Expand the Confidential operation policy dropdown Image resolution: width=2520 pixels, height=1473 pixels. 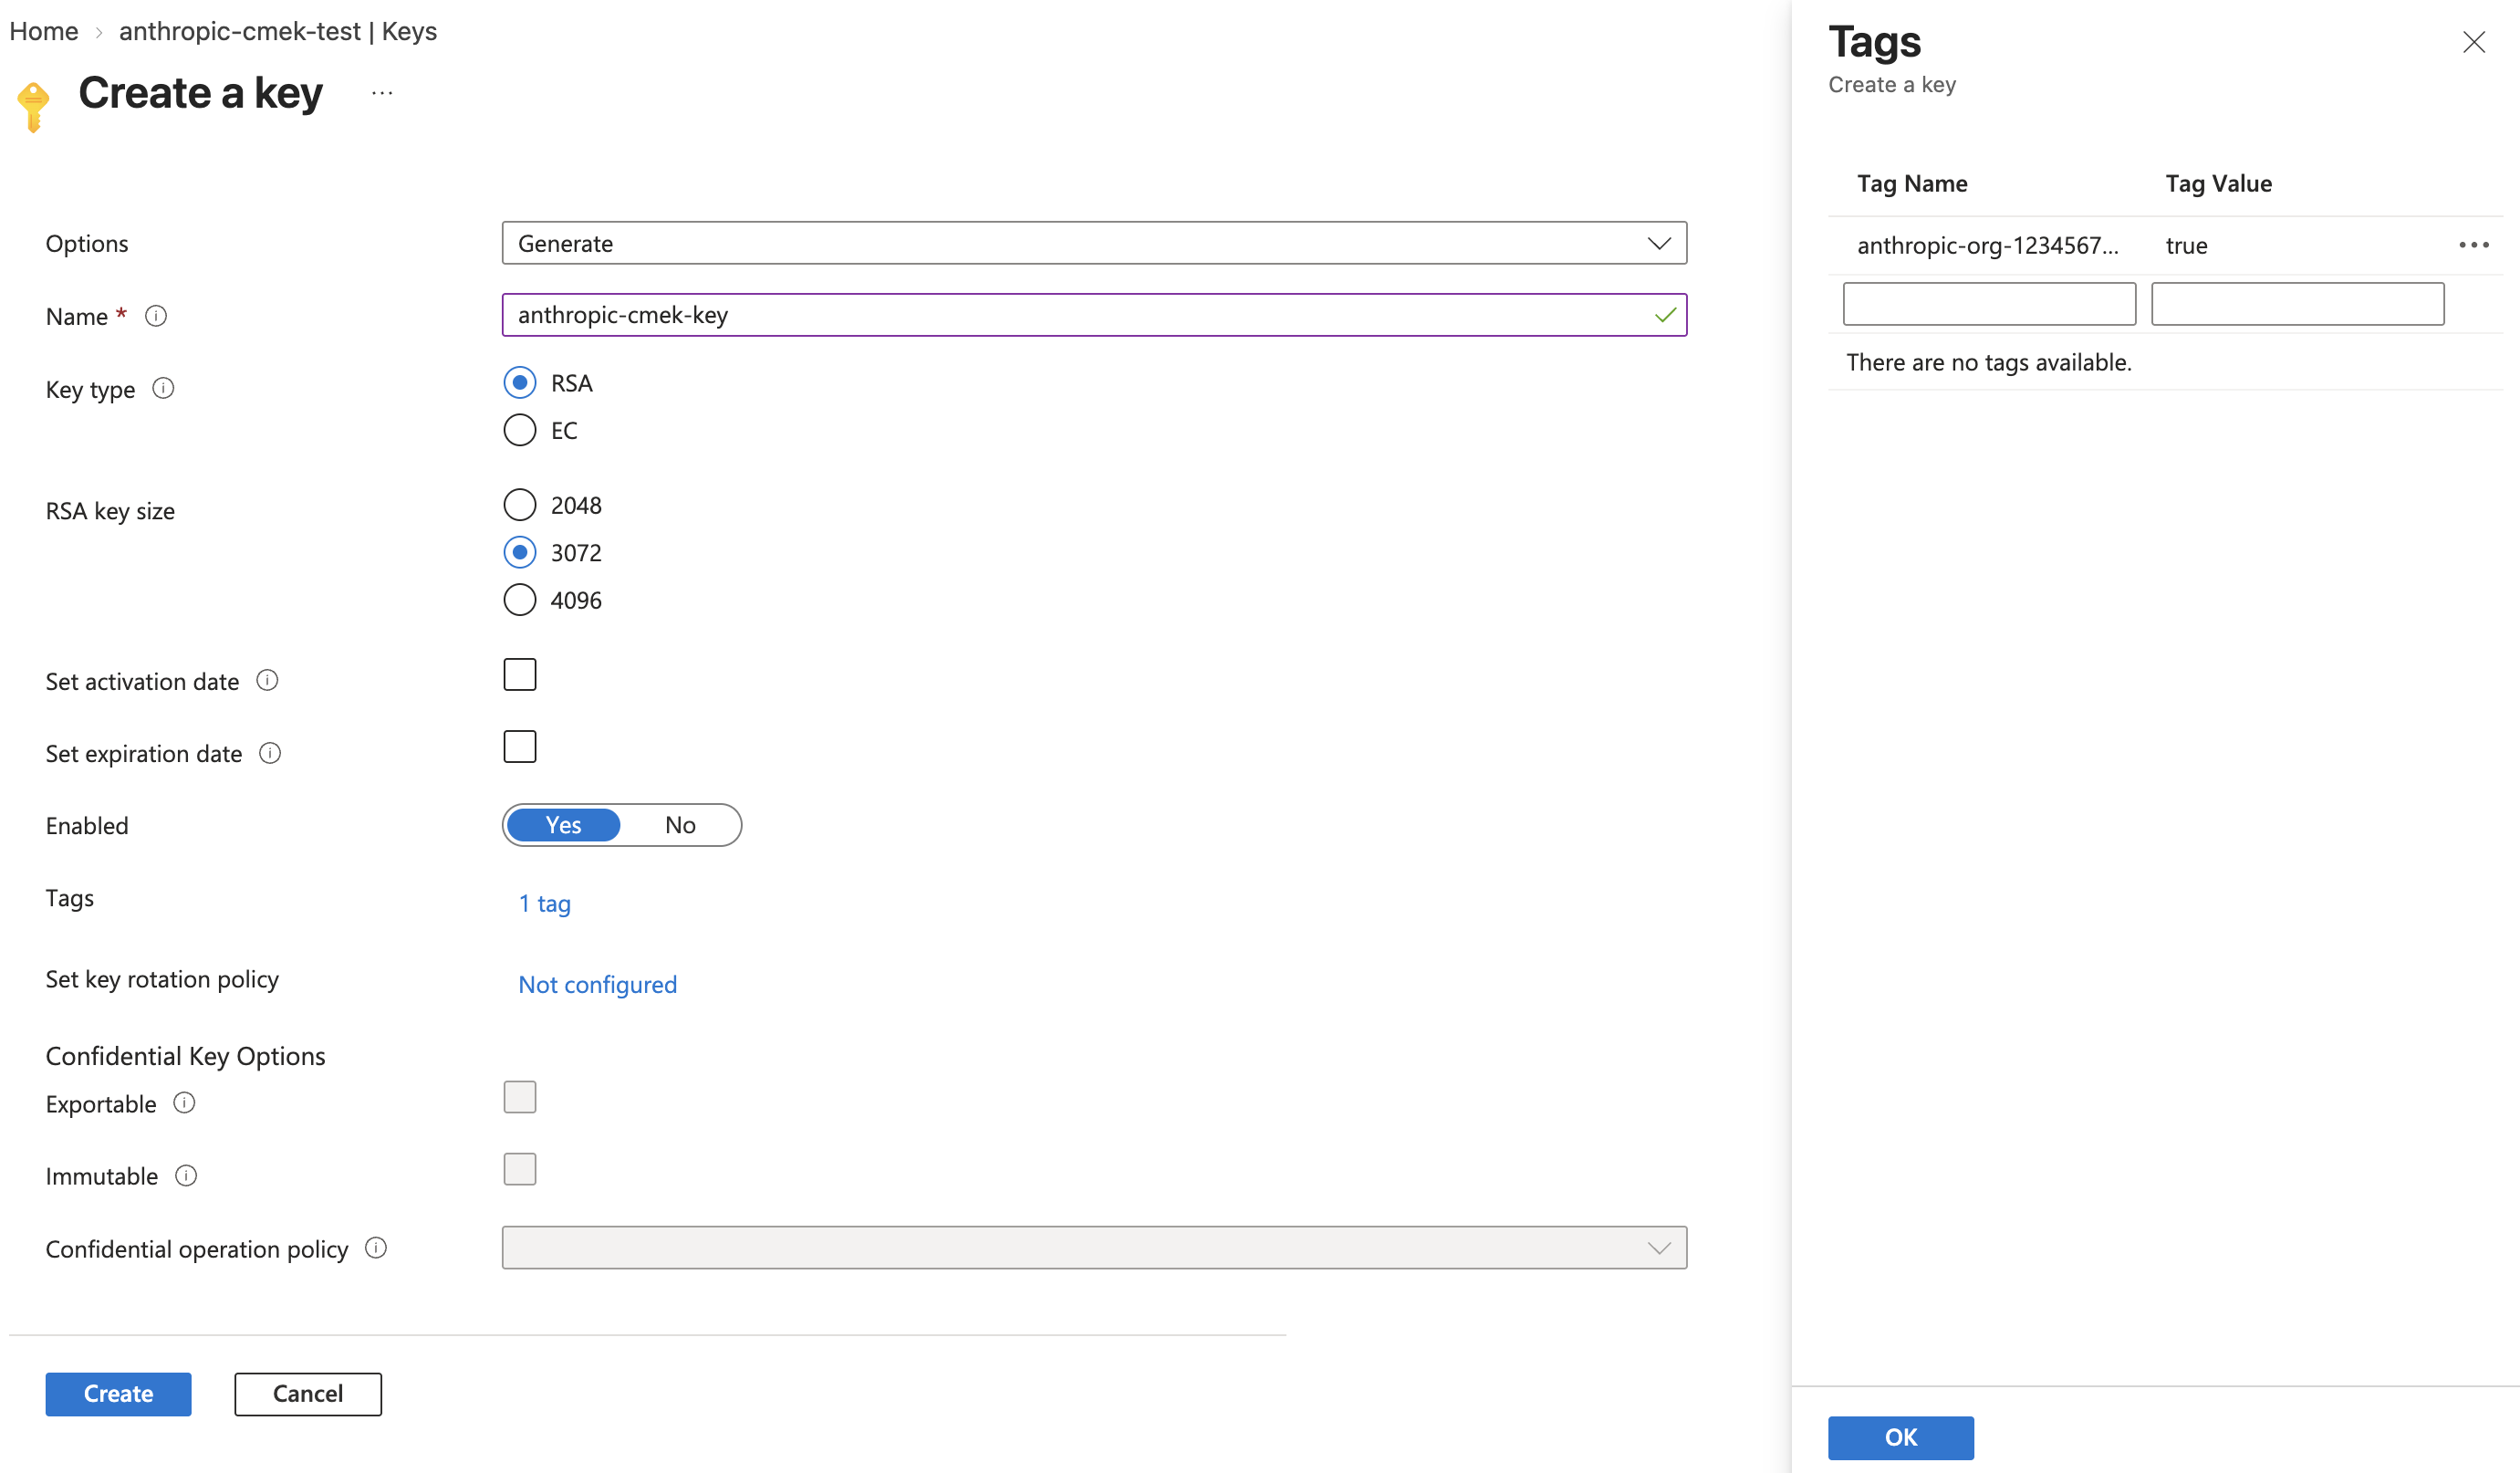point(1094,1247)
